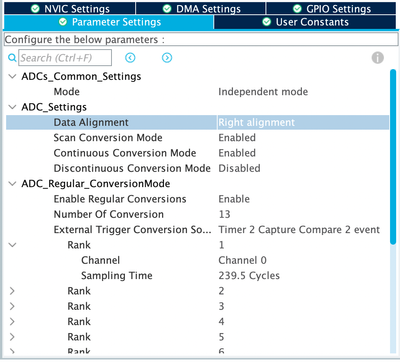The image size is (400, 362).
Task: Change the Channel 0 value
Action: [x=242, y=261]
